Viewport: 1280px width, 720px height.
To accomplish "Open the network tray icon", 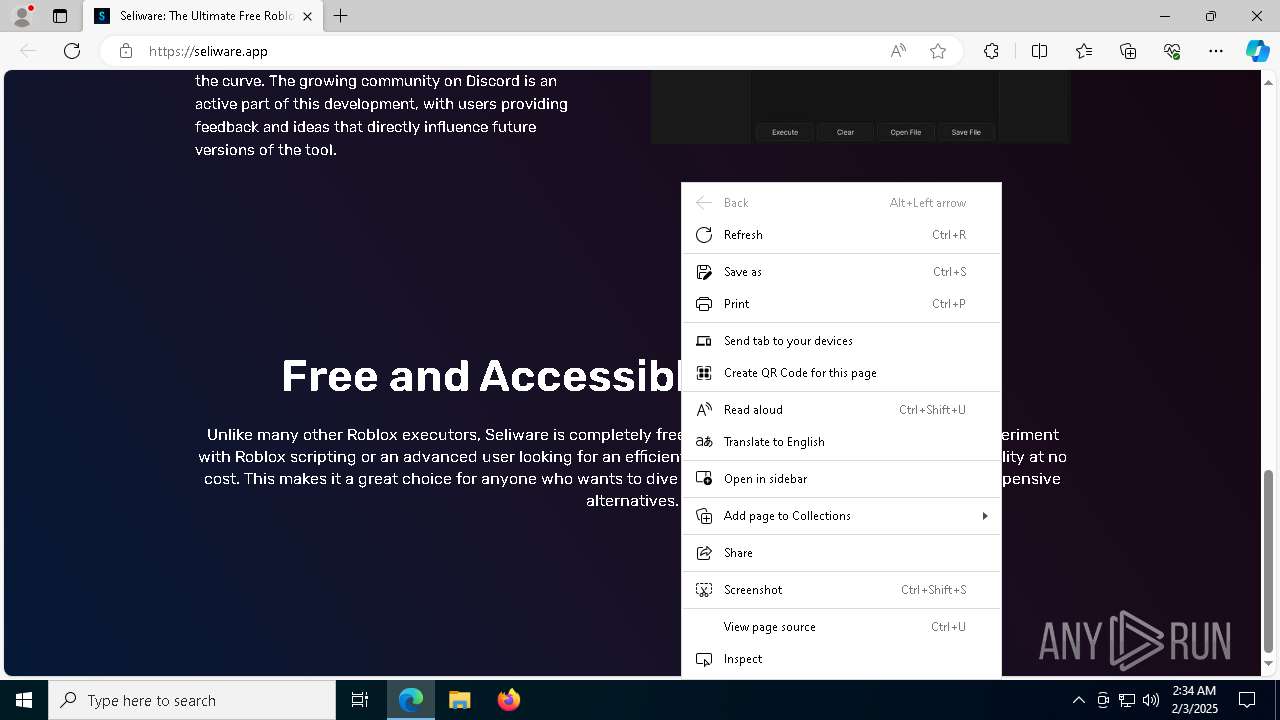I will pyautogui.click(x=1127, y=700).
